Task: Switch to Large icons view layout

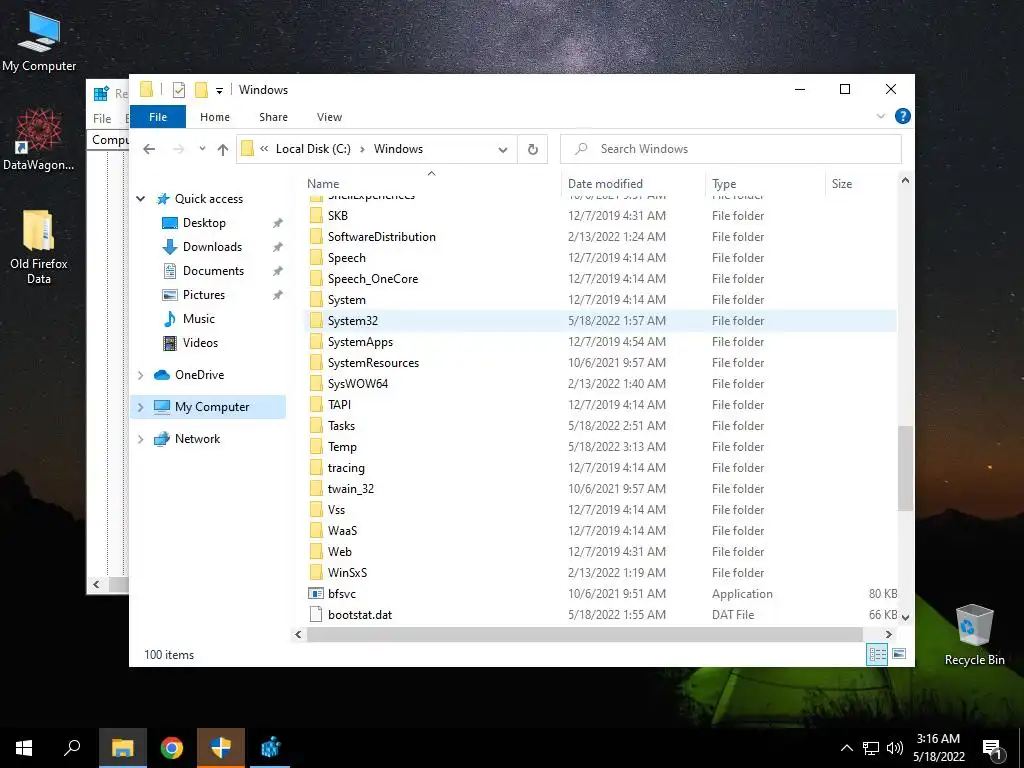Action: click(x=899, y=654)
